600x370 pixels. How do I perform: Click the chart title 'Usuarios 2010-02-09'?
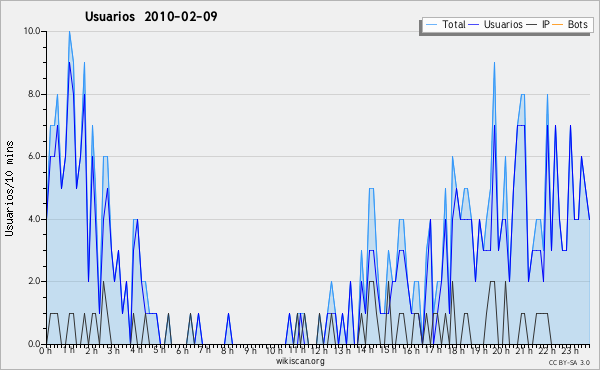[x=151, y=16]
